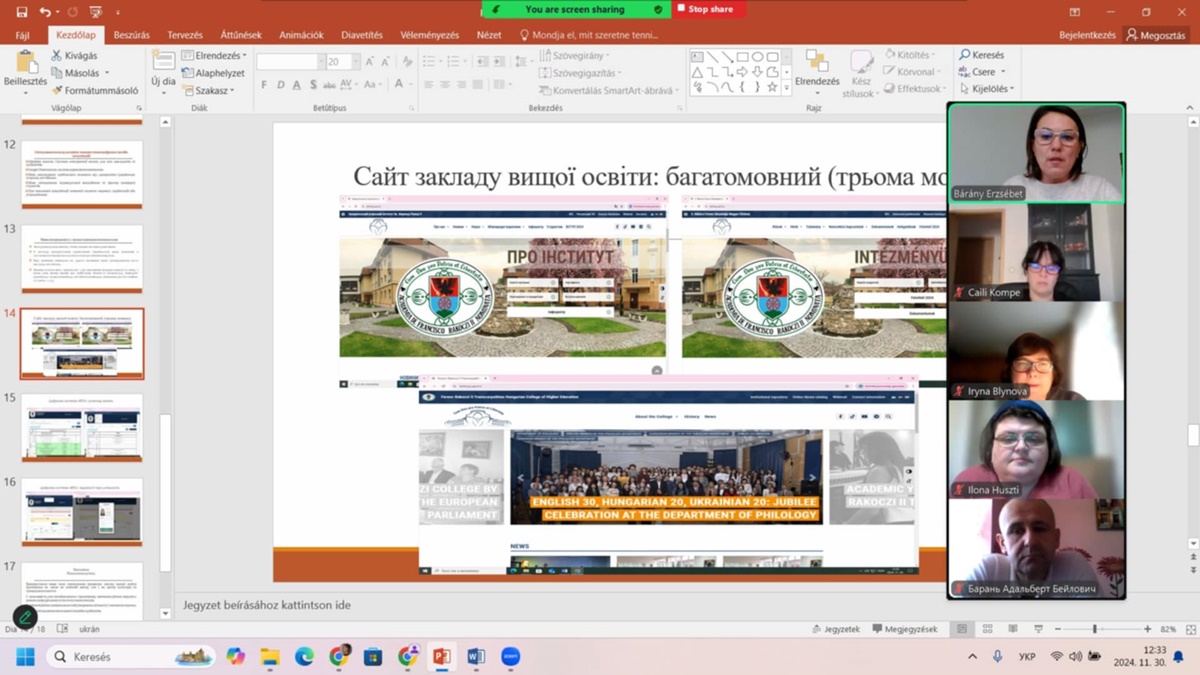Expand the Elrendezés slide layout dropdown
The image size is (1200, 675).
tap(214, 56)
